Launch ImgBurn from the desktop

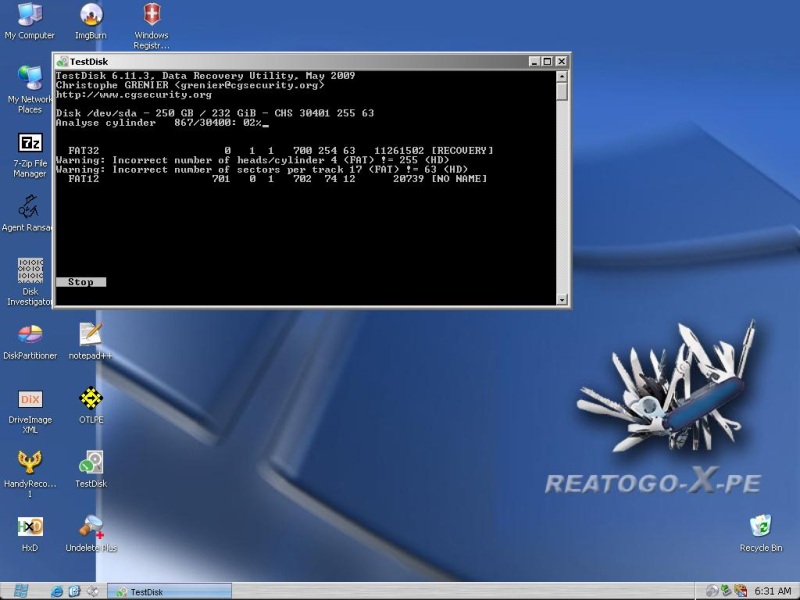pos(91,21)
